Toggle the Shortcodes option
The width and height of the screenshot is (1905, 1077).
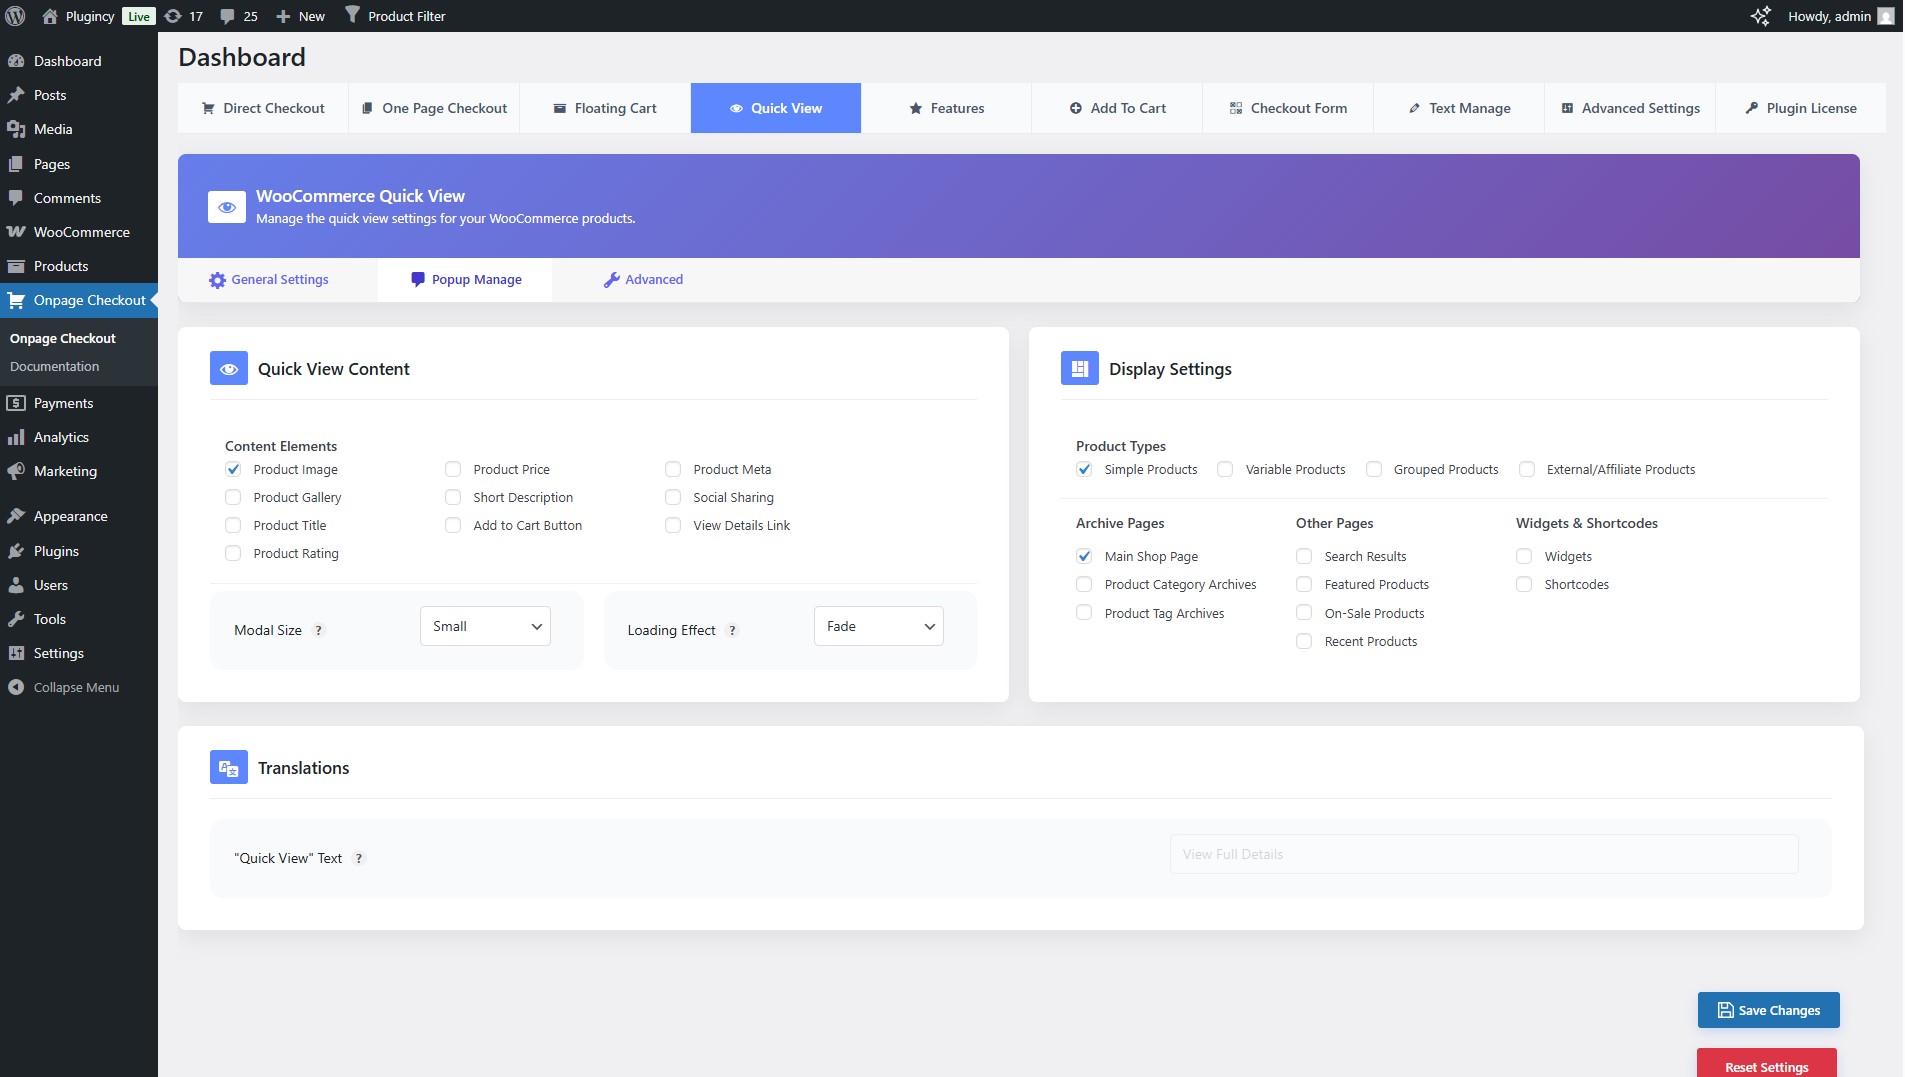coord(1524,584)
